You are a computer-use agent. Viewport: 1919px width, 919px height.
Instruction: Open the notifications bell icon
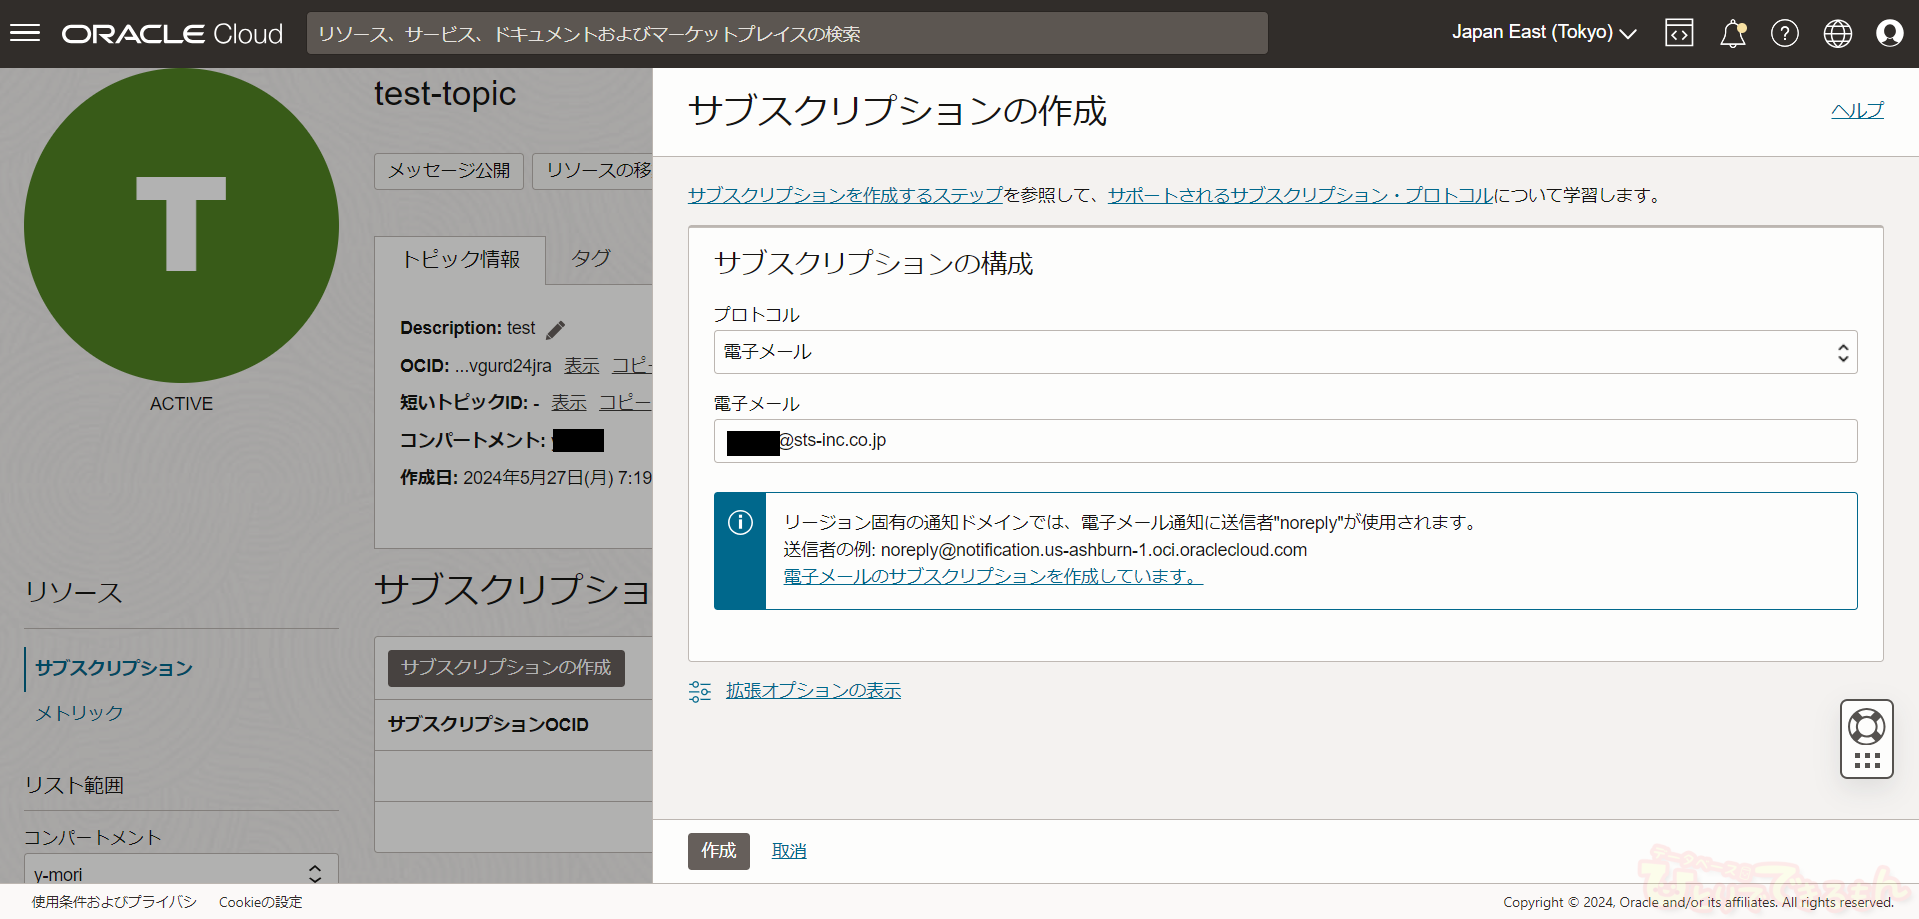(x=1732, y=33)
